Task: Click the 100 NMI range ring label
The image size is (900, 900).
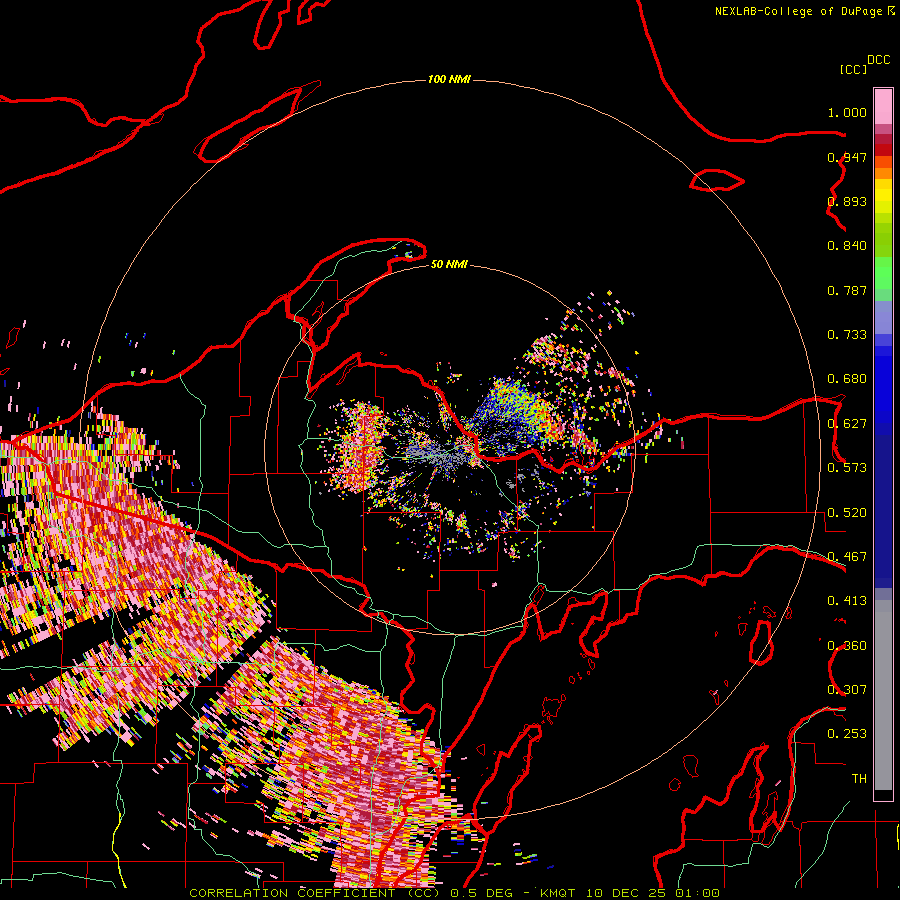Action: [x=449, y=79]
